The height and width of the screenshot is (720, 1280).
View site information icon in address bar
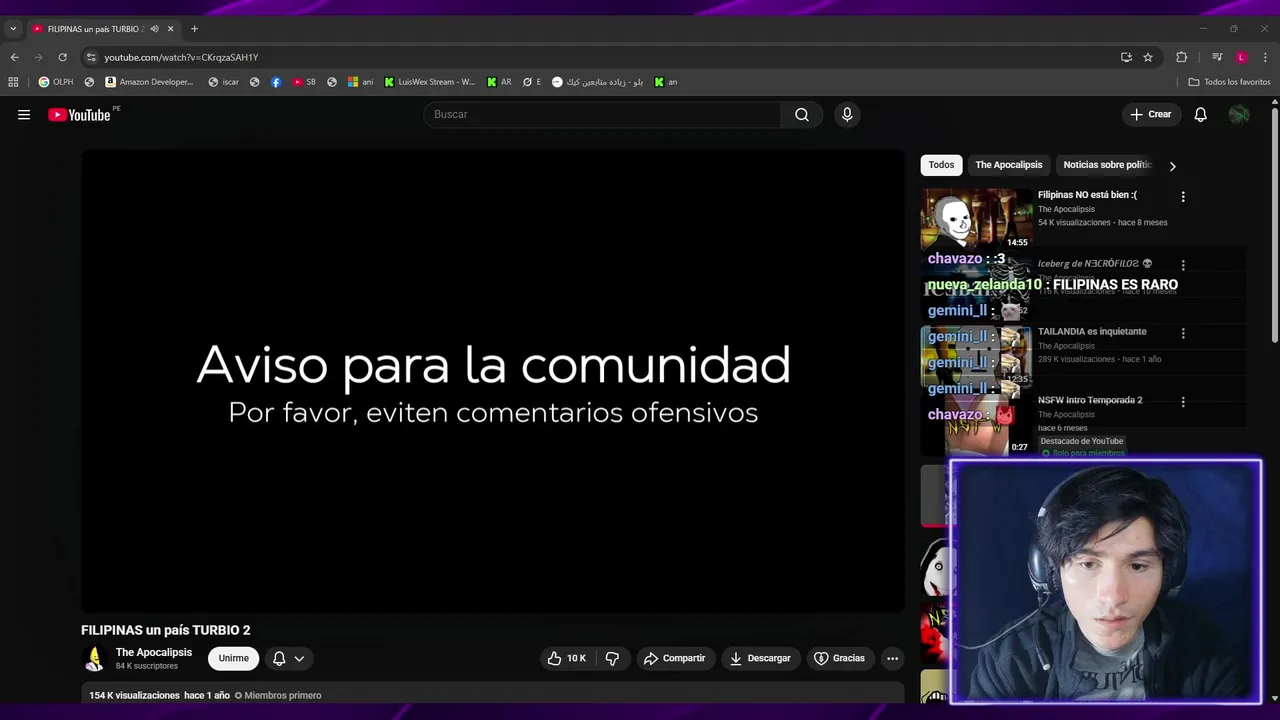point(91,57)
